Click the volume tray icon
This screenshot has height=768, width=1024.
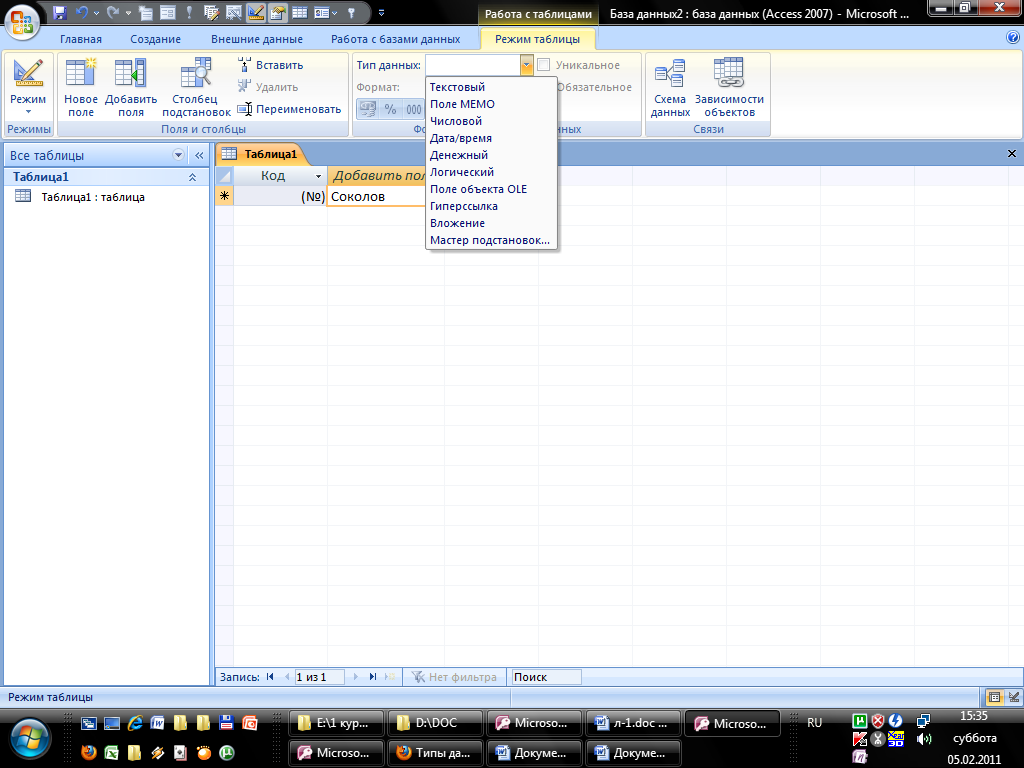[x=923, y=739]
